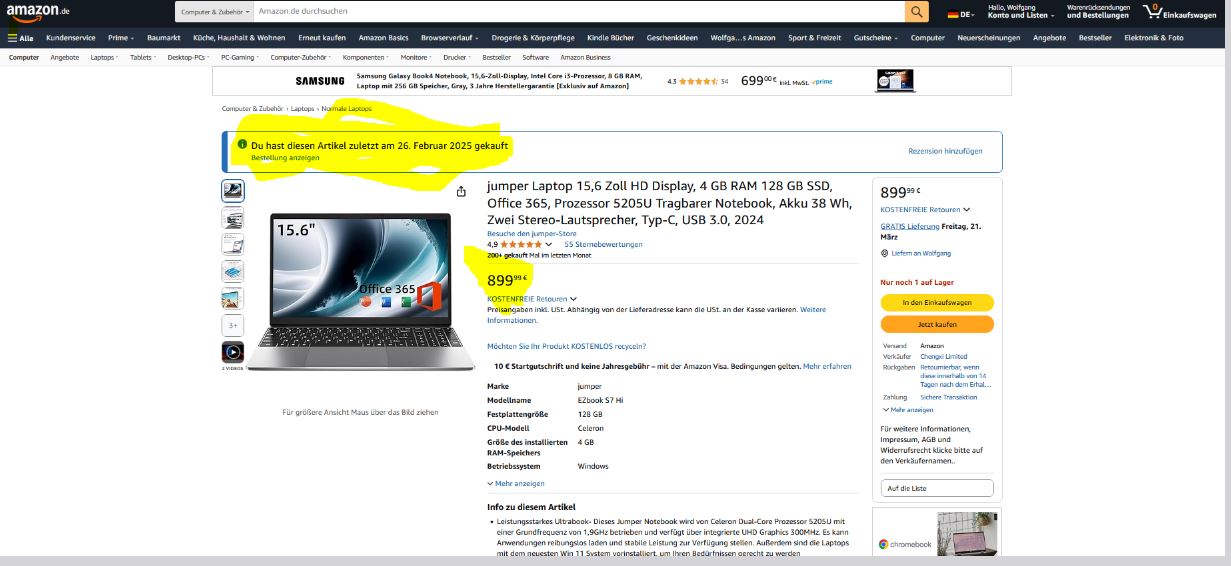Click the In den Einkaufswagen button
1231x566 pixels.
click(937, 302)
